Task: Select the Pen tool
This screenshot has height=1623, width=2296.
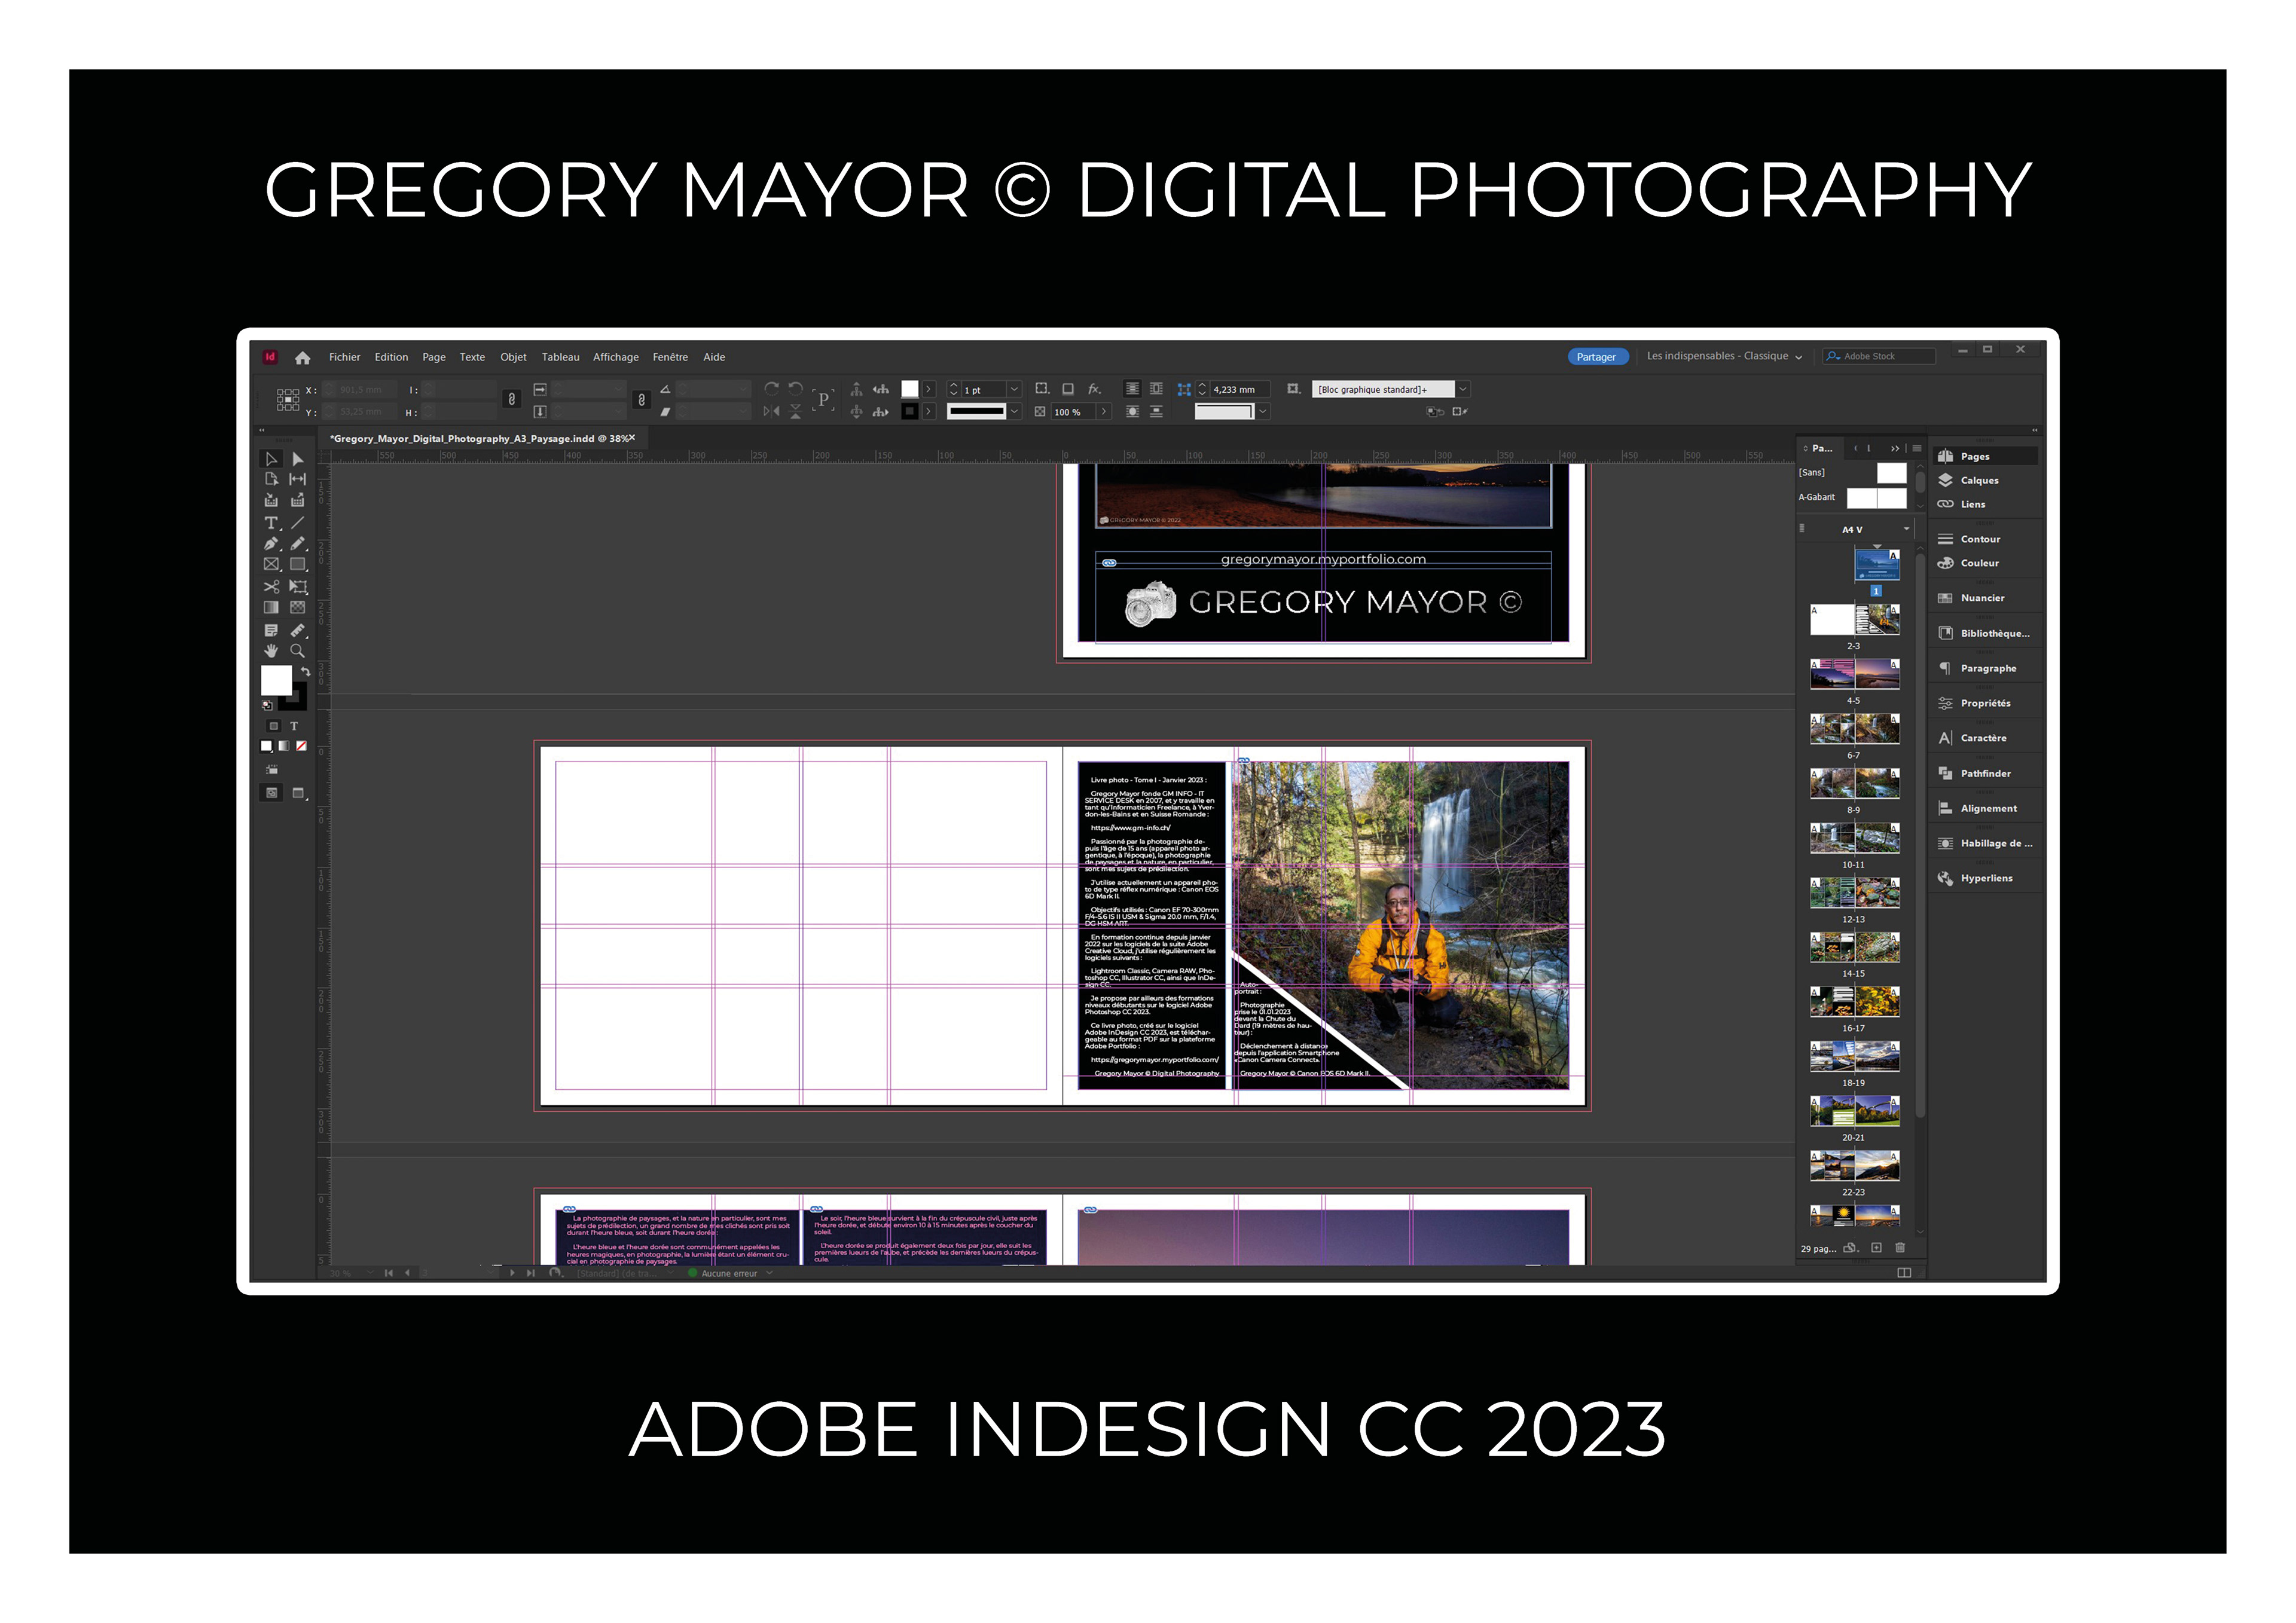Action: point(270,544)
